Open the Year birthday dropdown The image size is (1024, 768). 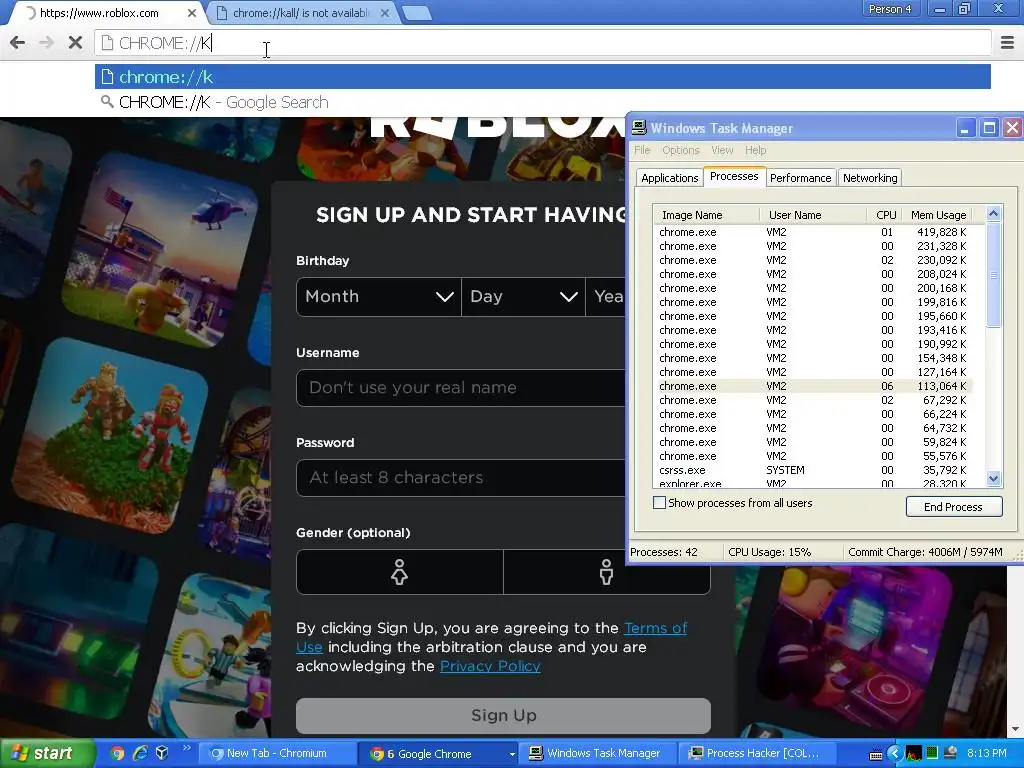(x=605, y=296)
